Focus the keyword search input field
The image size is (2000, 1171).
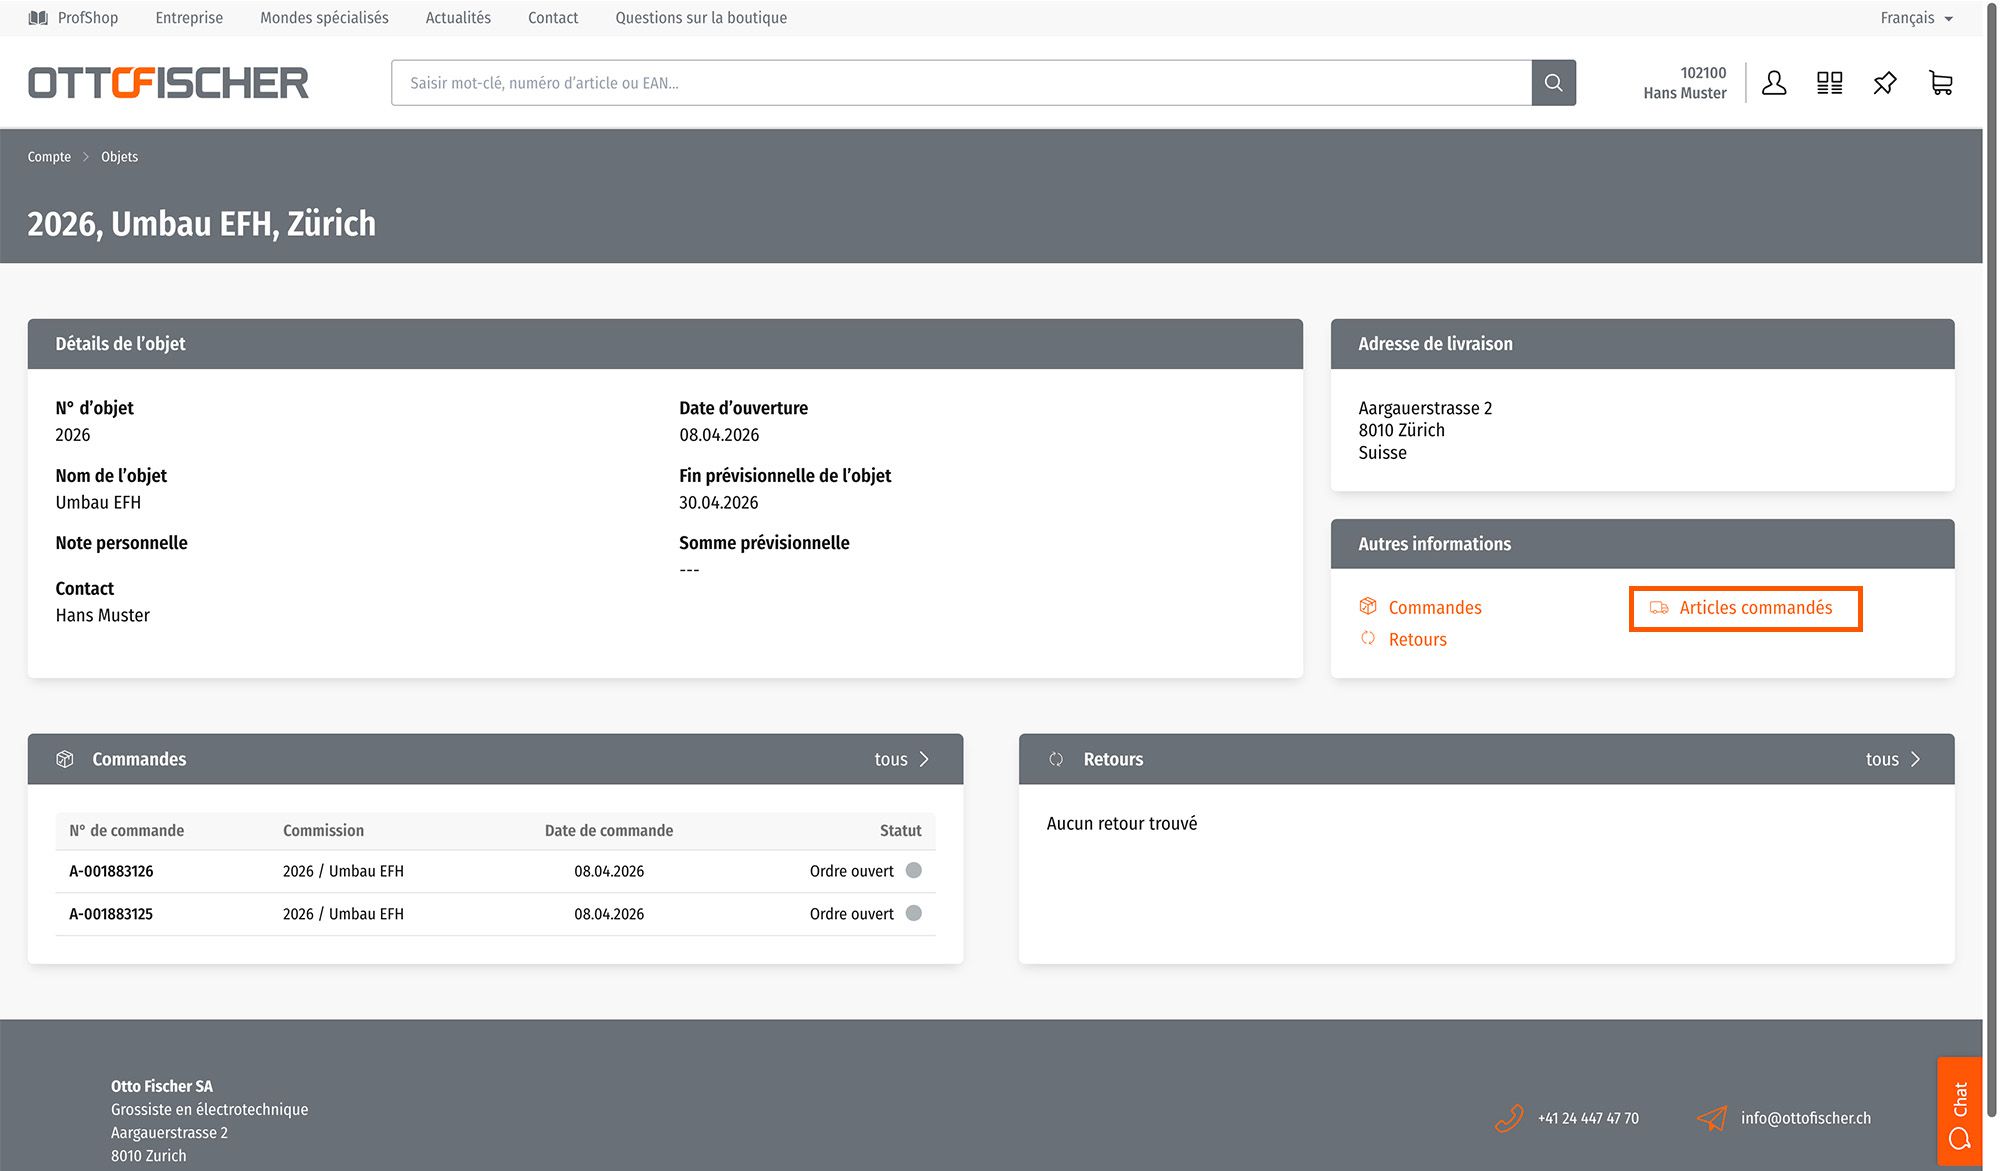[x=960, y=83]
